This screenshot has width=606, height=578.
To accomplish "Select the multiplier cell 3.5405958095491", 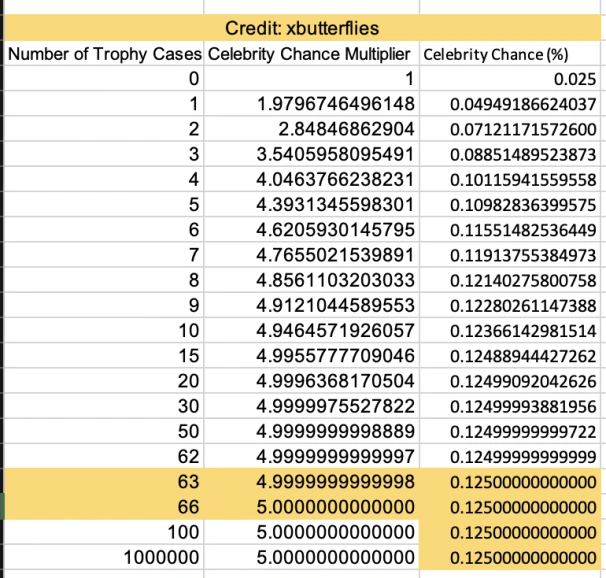I will (312, 154).
